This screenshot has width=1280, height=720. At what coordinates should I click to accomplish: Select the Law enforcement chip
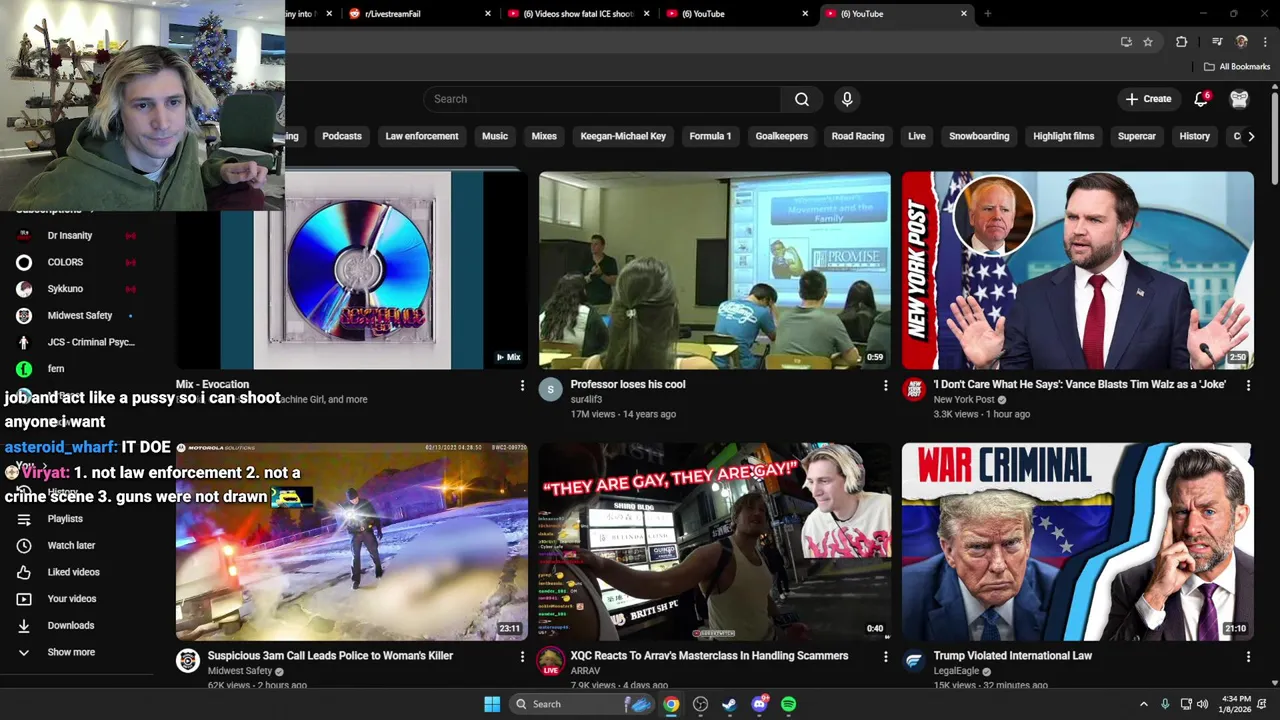(x=422, y=136)
